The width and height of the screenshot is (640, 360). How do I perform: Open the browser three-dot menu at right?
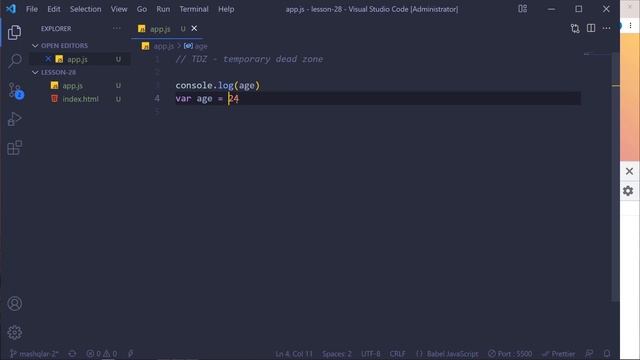(x=630, y=25)
